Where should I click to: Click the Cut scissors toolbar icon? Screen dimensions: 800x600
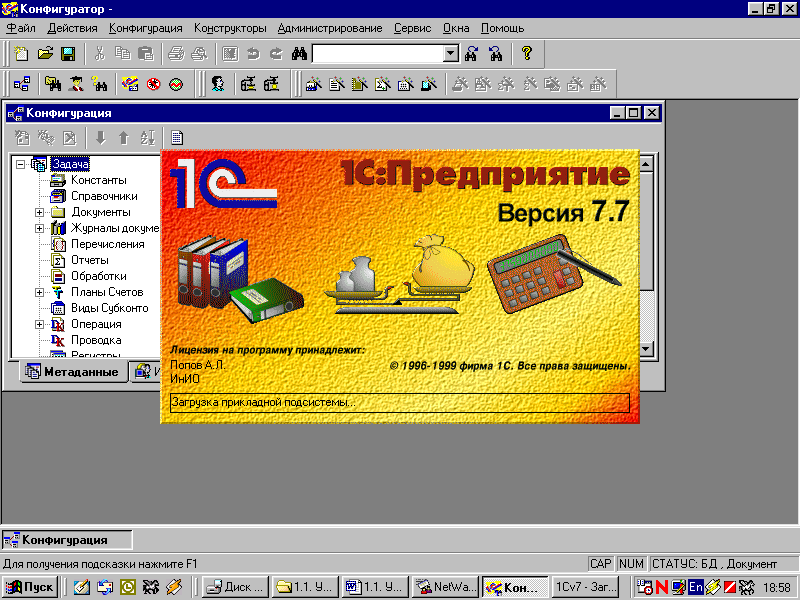point(99,54)
